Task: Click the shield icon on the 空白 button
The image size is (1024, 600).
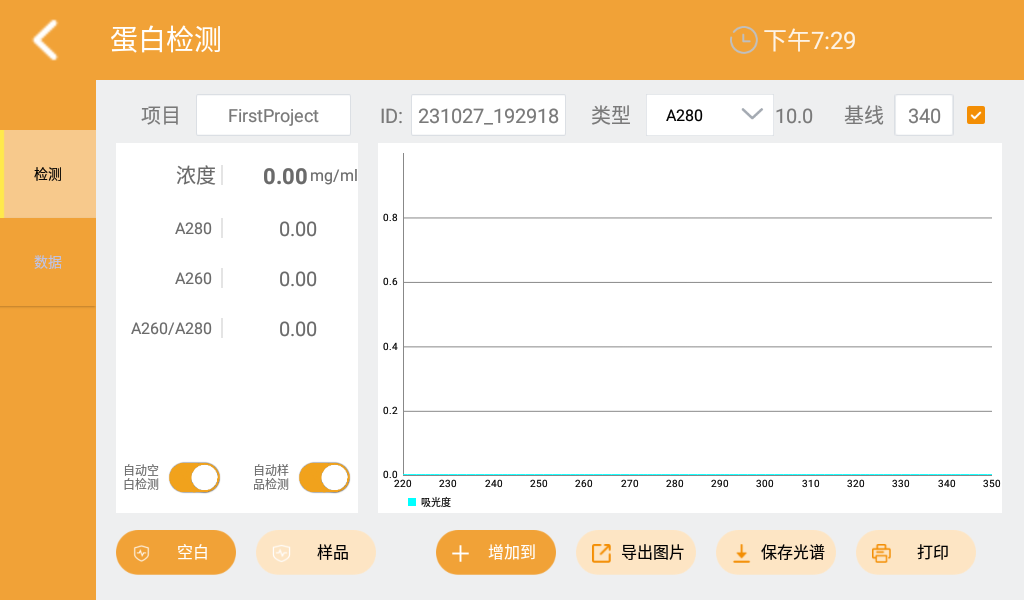Action: [x=141, y=552]
